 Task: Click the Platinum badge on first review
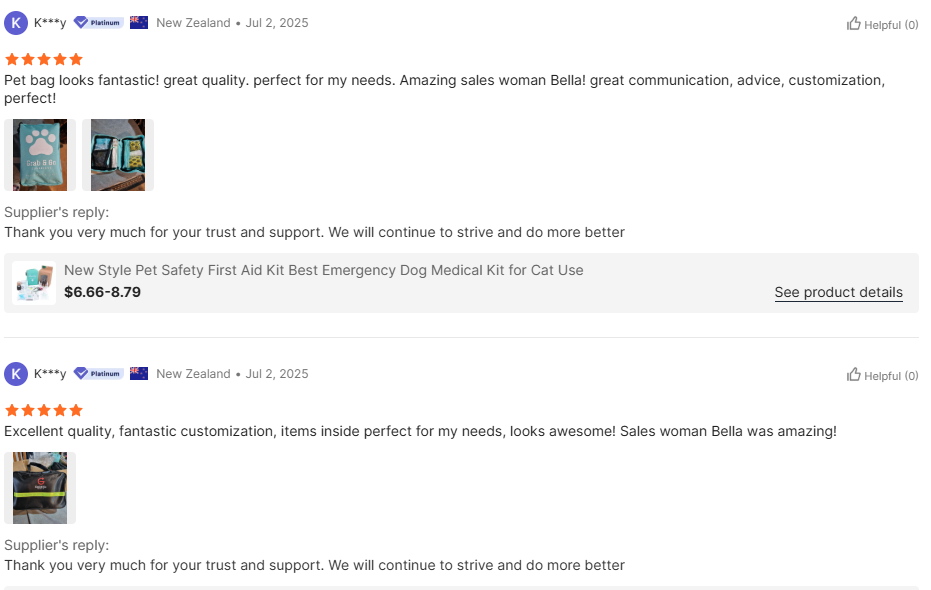click(x=98, y=23)
